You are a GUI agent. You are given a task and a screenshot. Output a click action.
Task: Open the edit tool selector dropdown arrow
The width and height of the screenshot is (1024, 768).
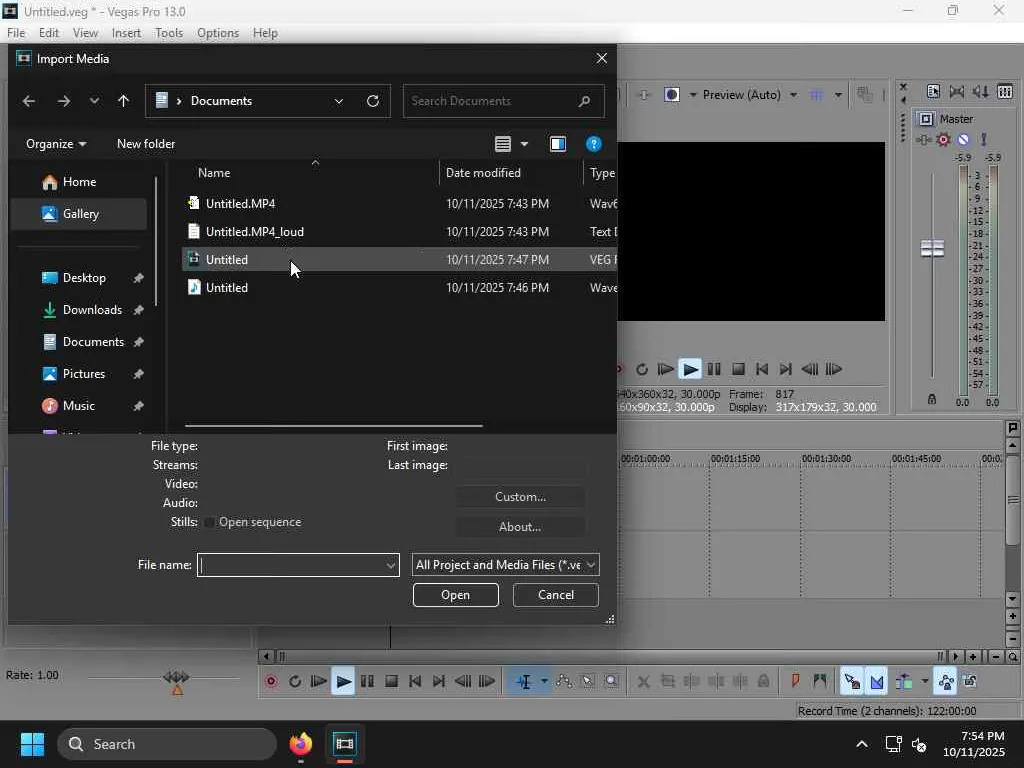pyautogui.click(x=543, y=682)
